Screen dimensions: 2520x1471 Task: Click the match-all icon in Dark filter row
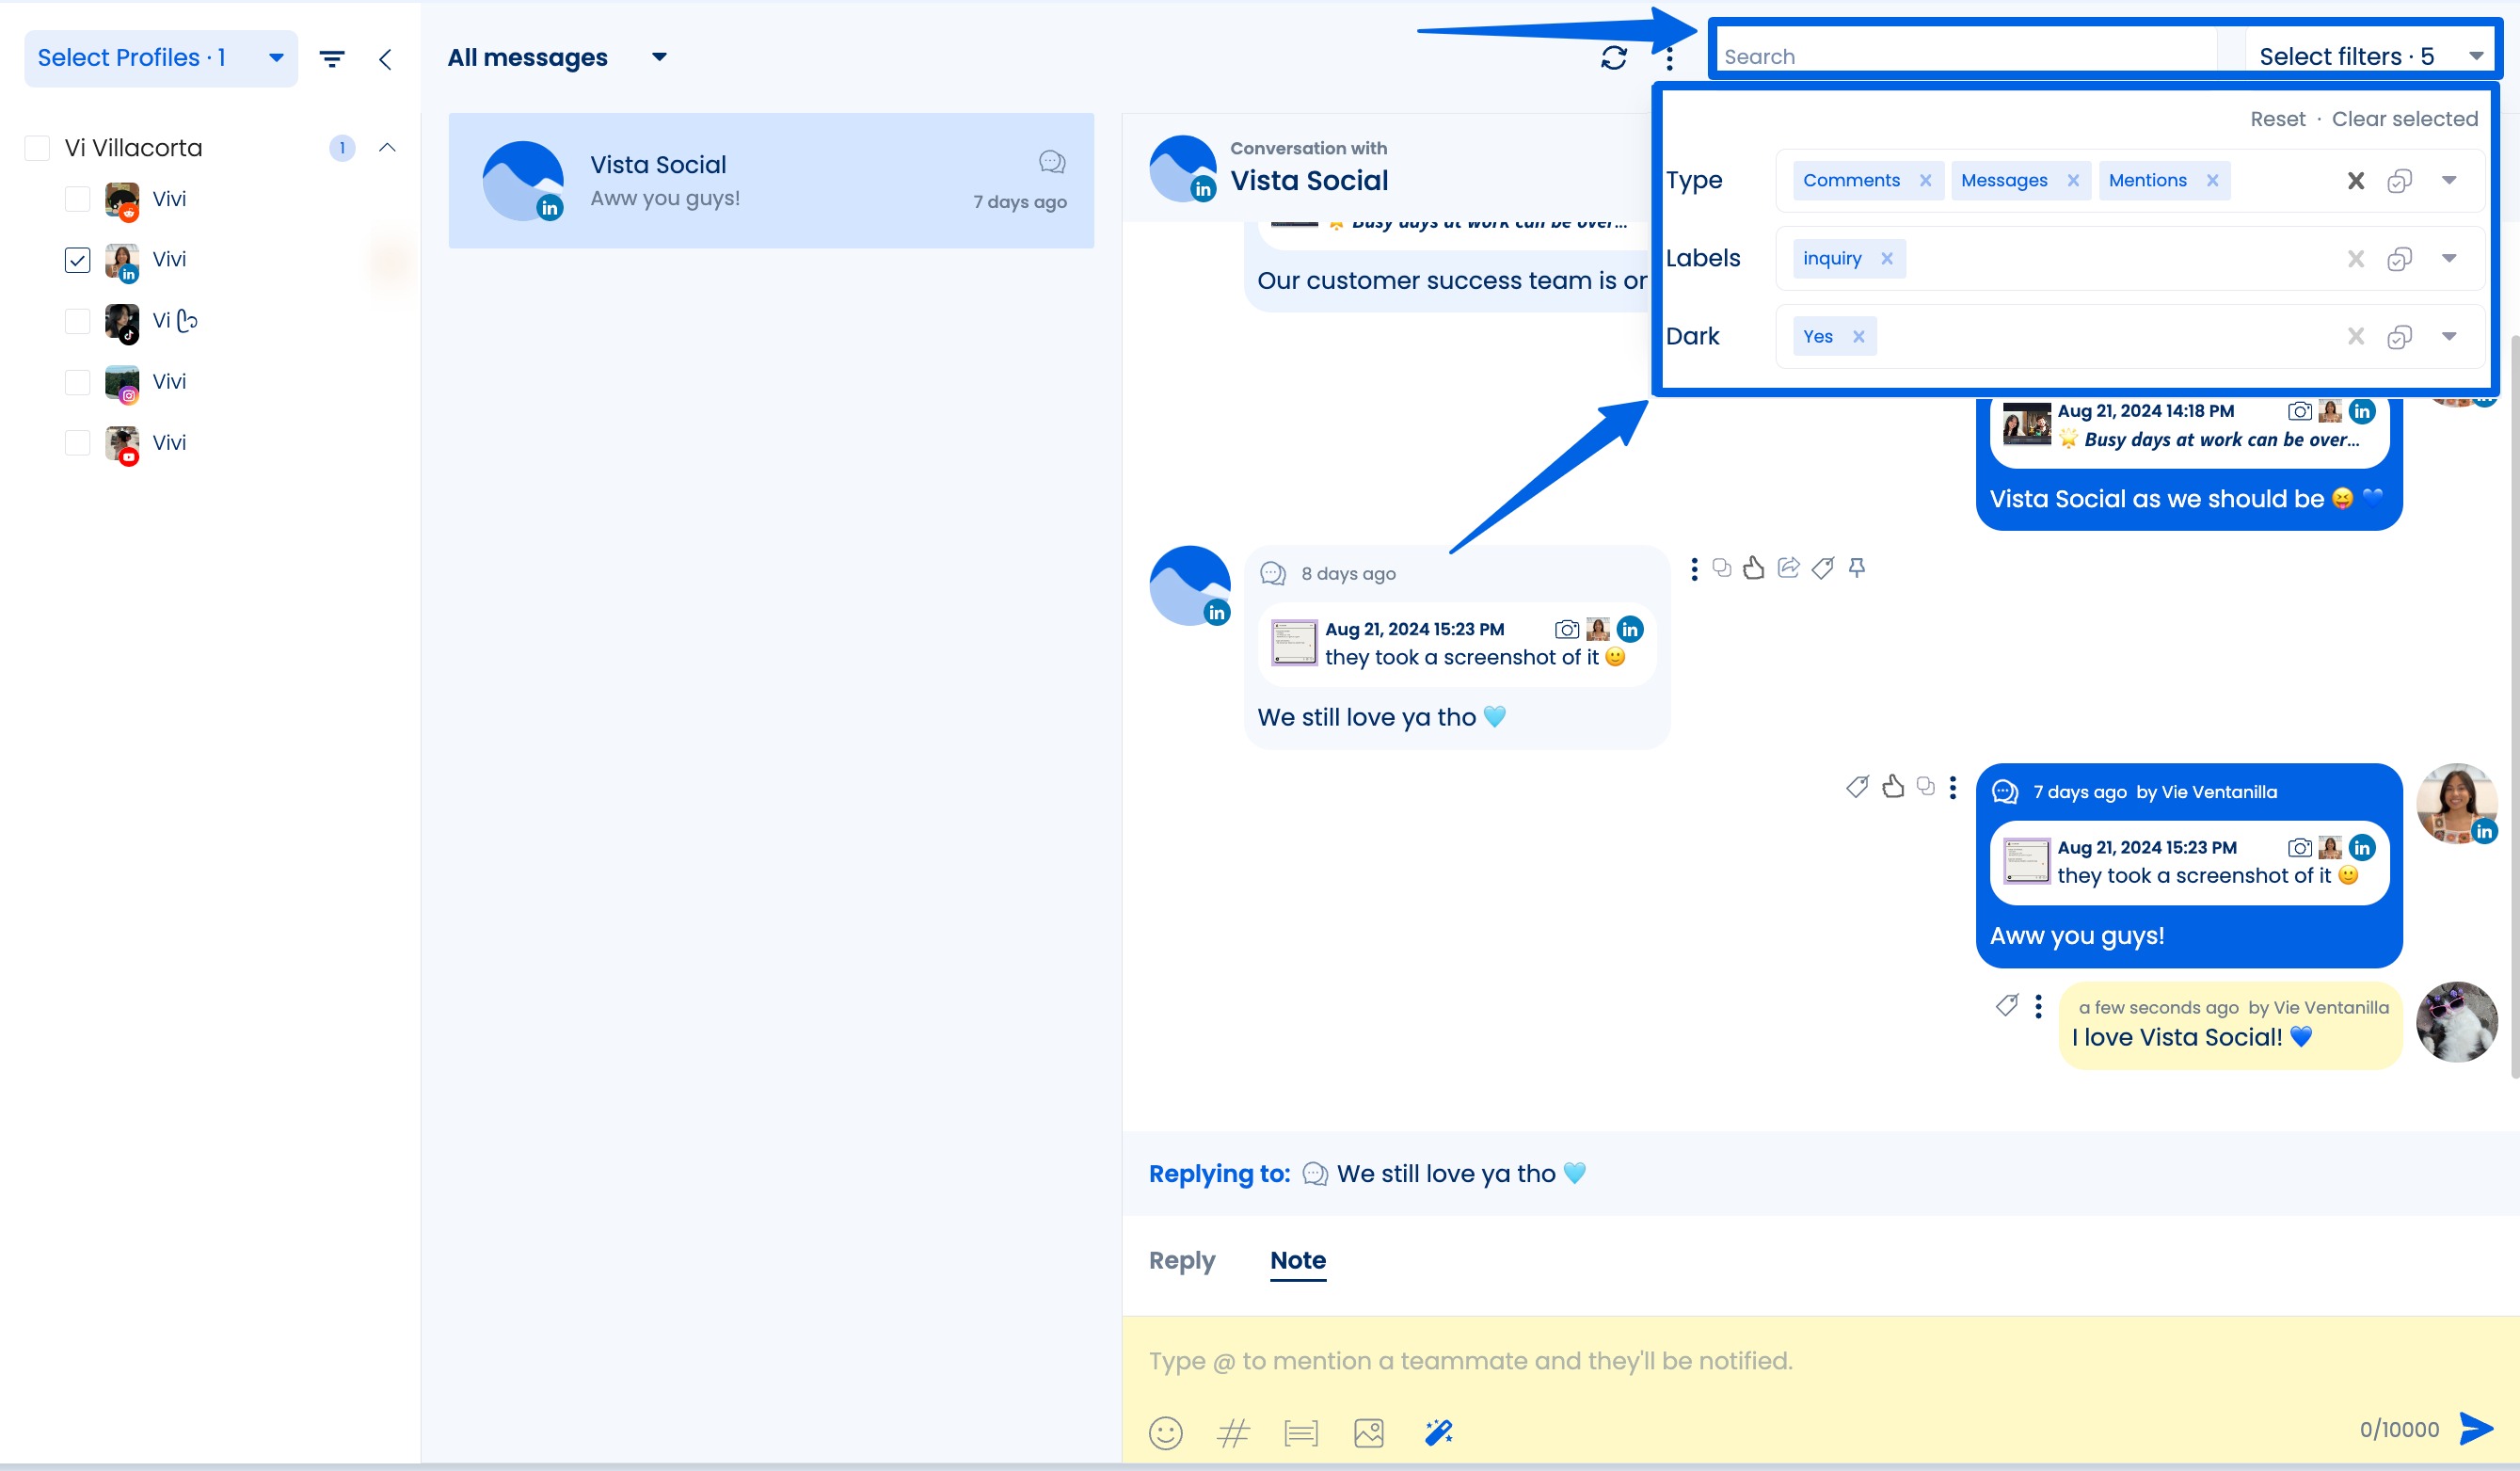[x=2400, y=337]
